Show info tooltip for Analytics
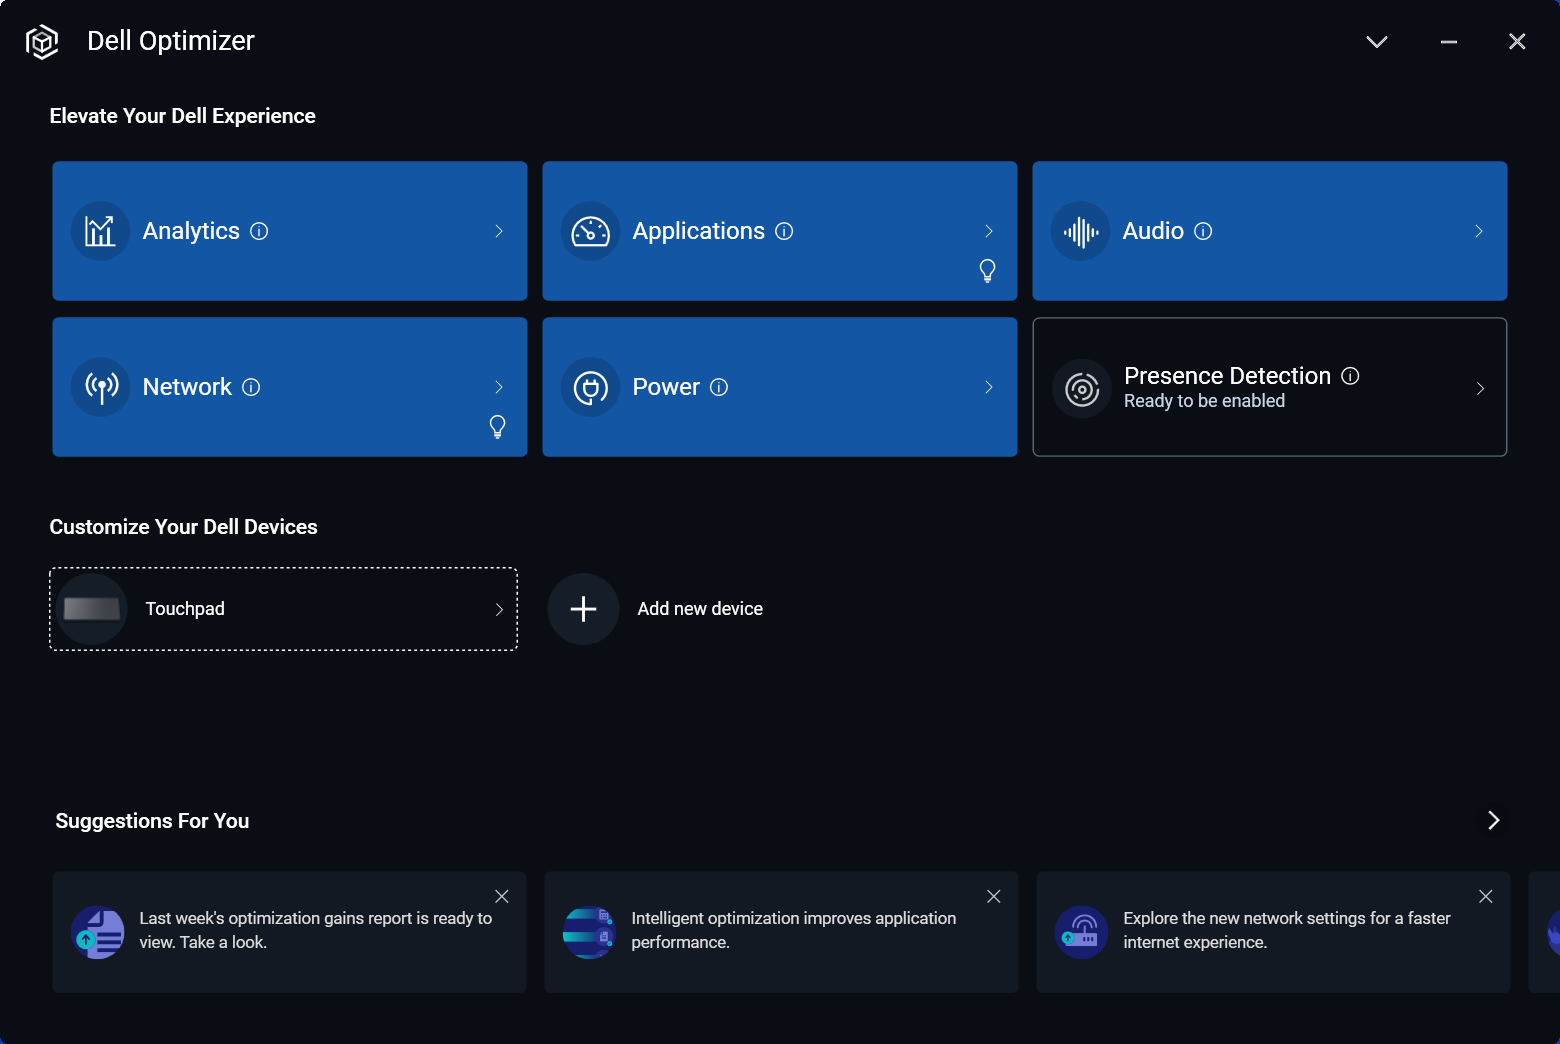Screen dimensions: 1560x1044 [x=259, y=231]
